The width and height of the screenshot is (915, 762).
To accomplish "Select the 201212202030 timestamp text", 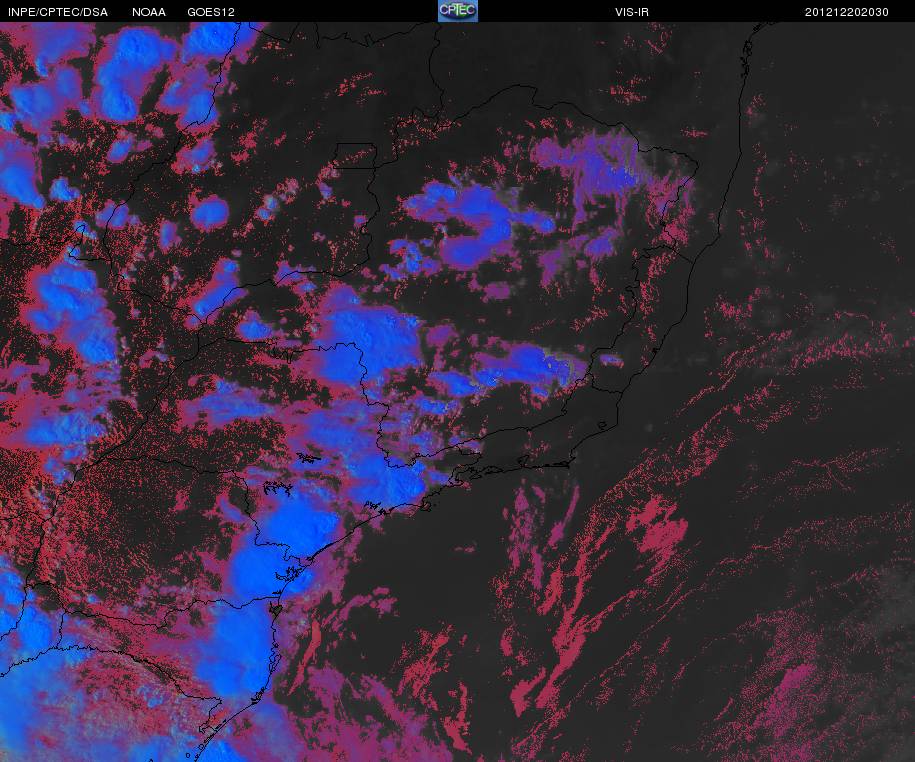I will click(847, 12).
